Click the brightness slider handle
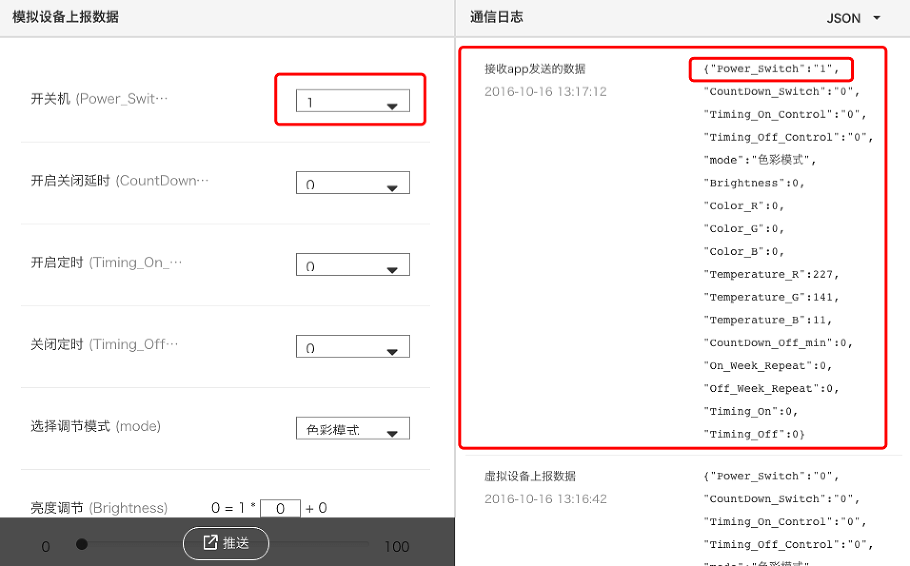910x566 pixels. [82, 544]
